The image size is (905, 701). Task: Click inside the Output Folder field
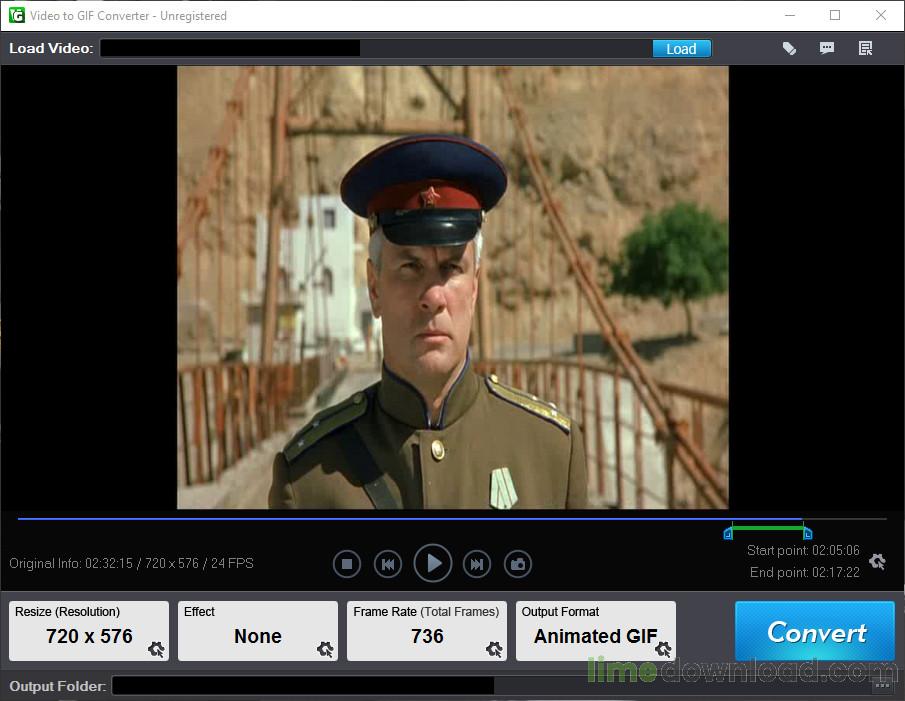[x=300, y=686]
